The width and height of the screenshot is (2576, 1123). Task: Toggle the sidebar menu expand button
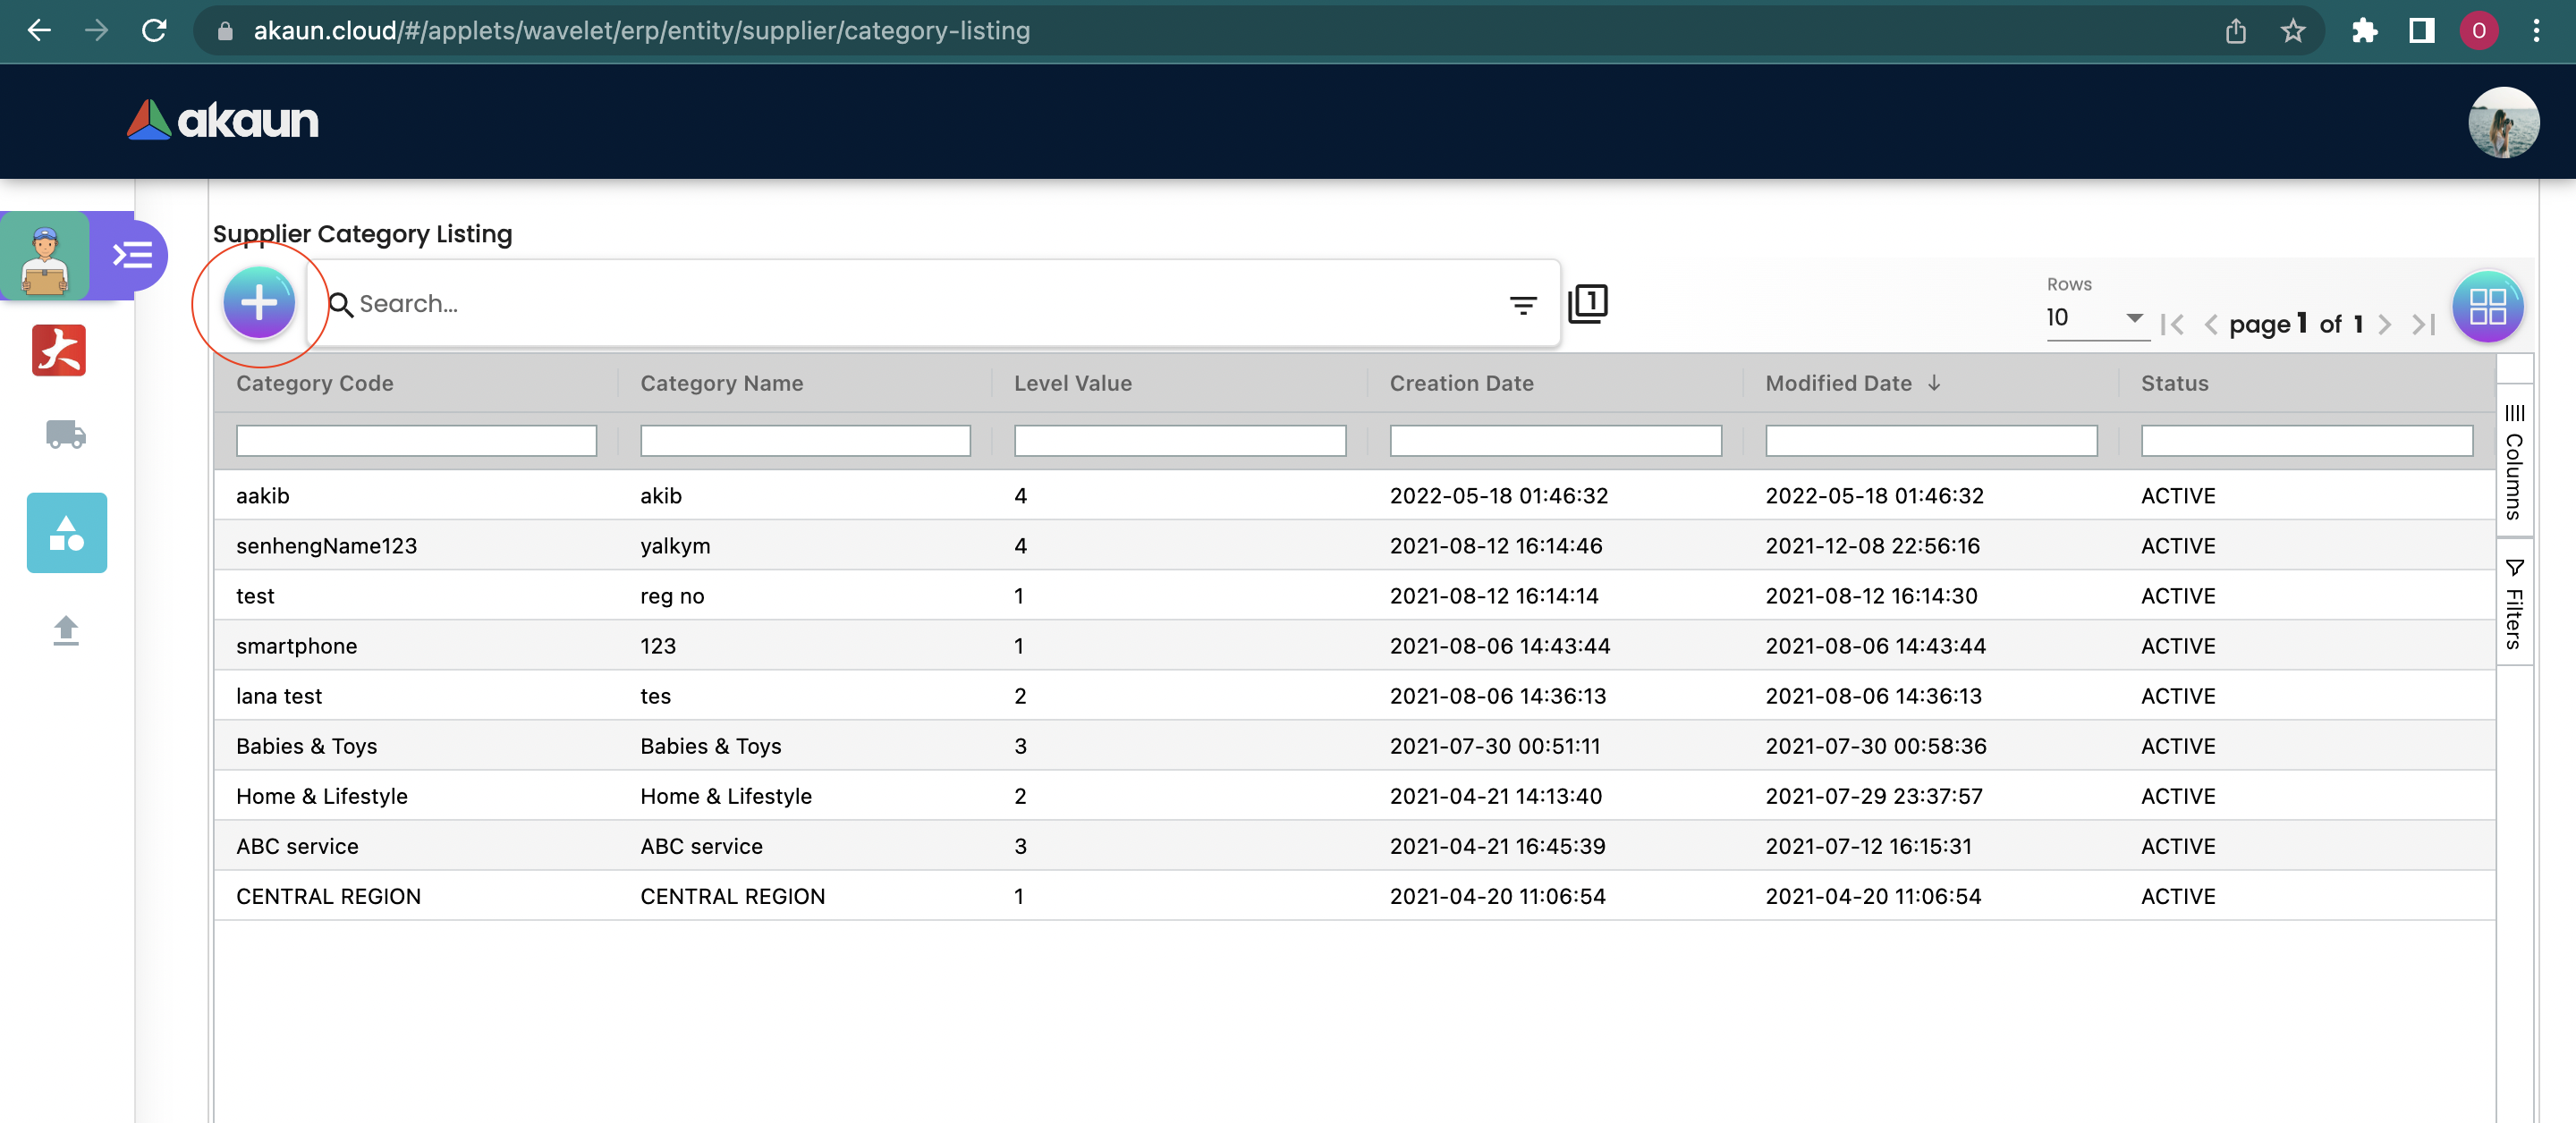click(x=132, y=254)
